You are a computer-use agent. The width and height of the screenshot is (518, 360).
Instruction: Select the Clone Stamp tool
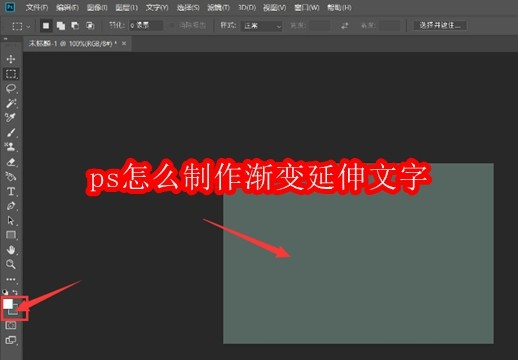(11, 147)
